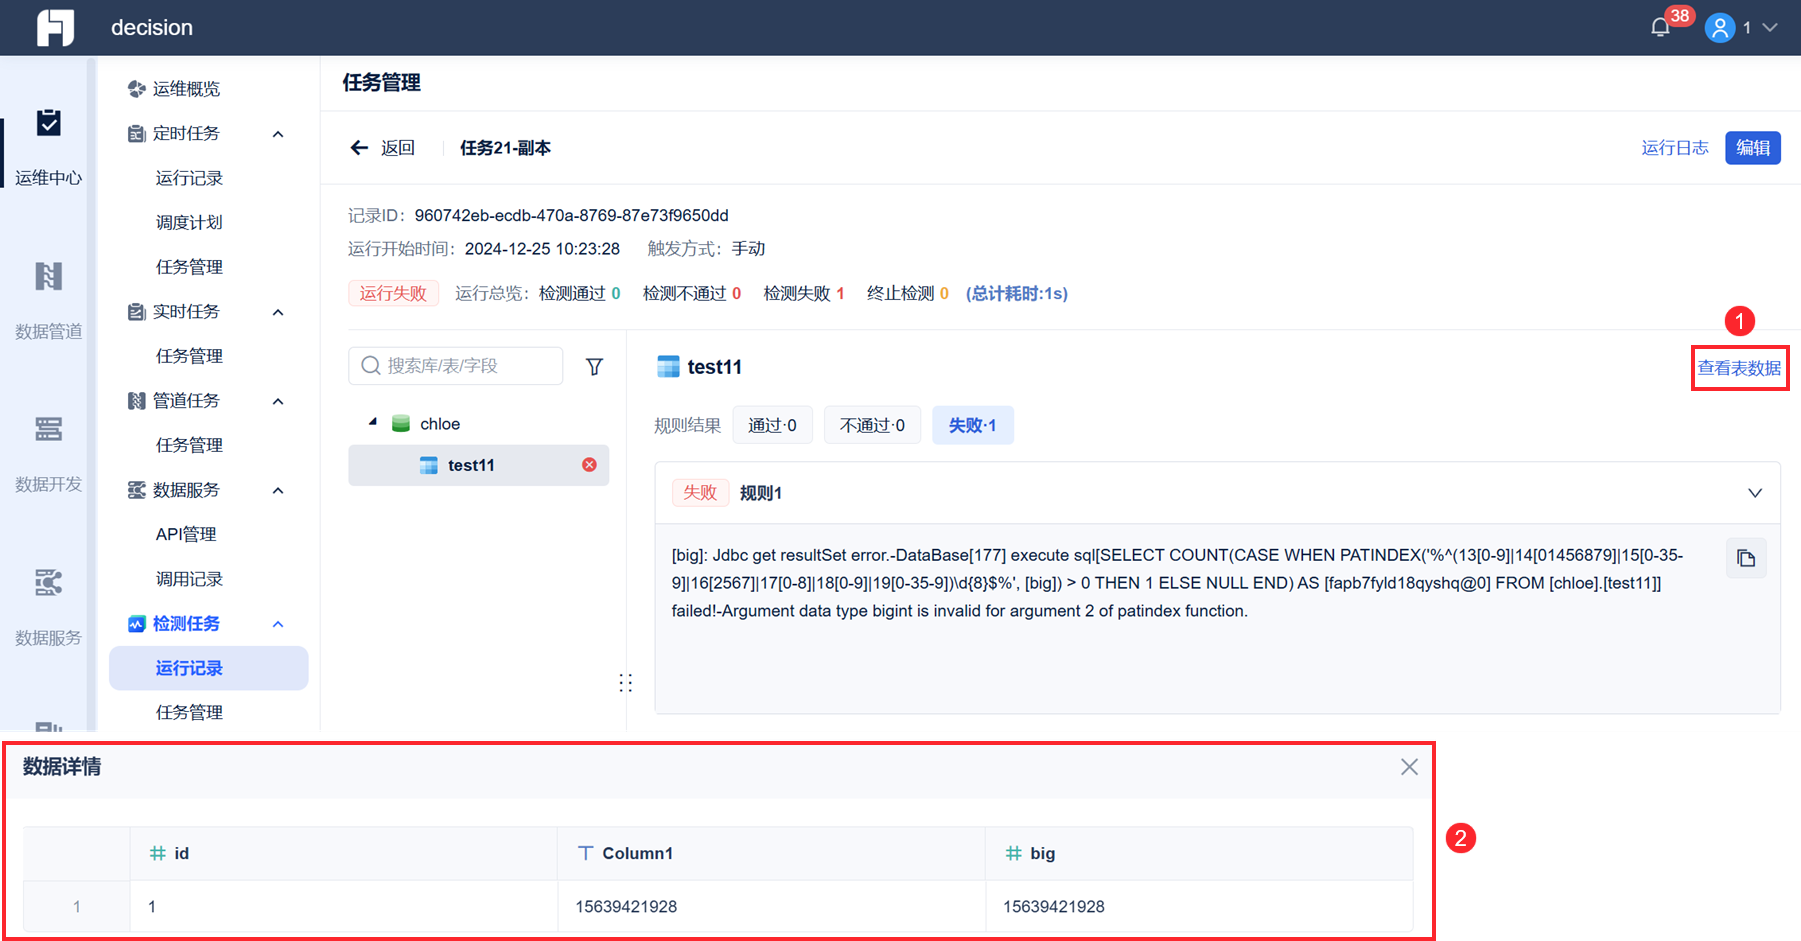
Task: Collapse the 数据服务 menu group
Action: pos(278,490)
